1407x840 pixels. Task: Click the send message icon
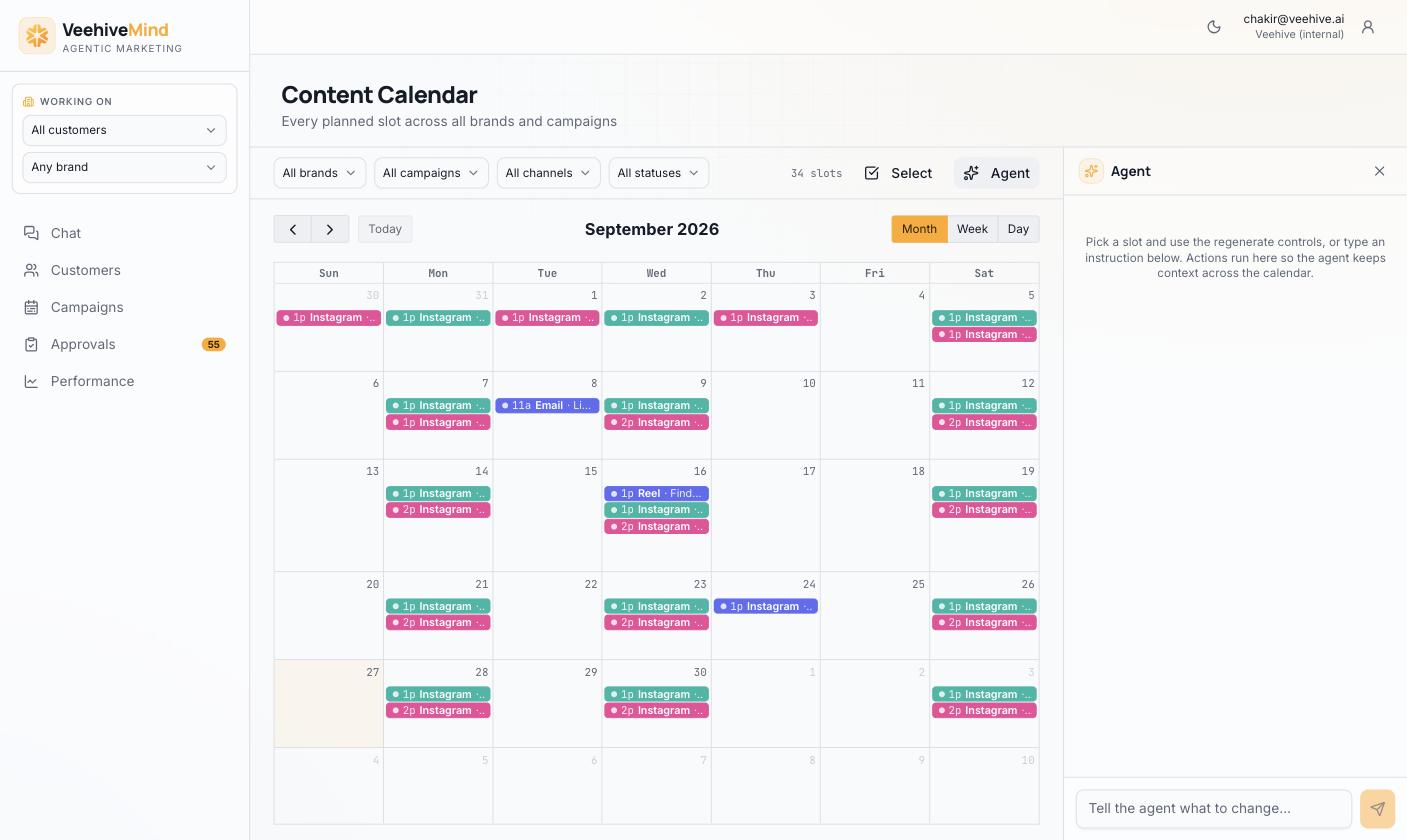coord(1377,808)
